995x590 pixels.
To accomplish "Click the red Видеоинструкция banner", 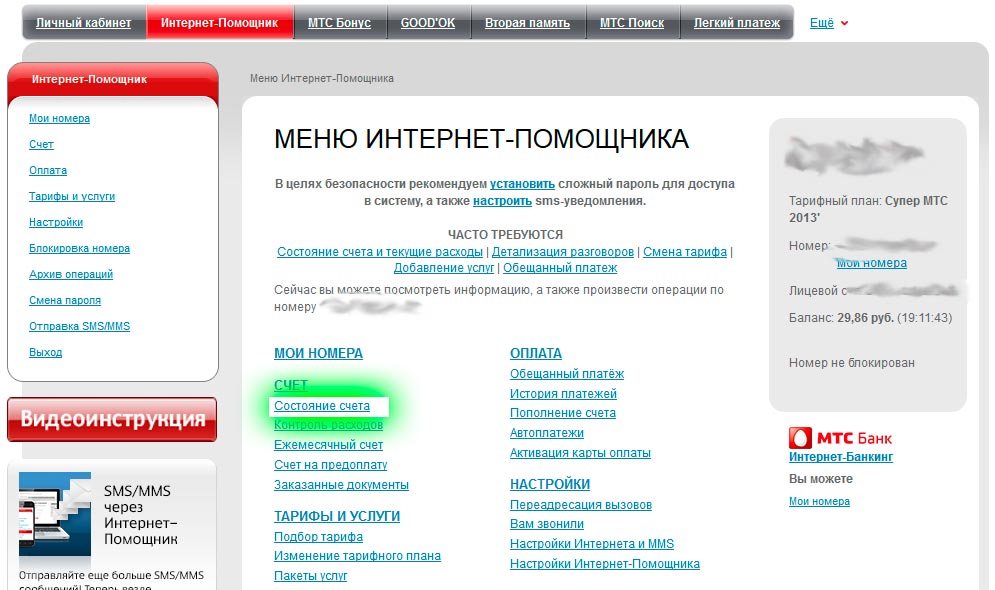I will pos(112,419).
